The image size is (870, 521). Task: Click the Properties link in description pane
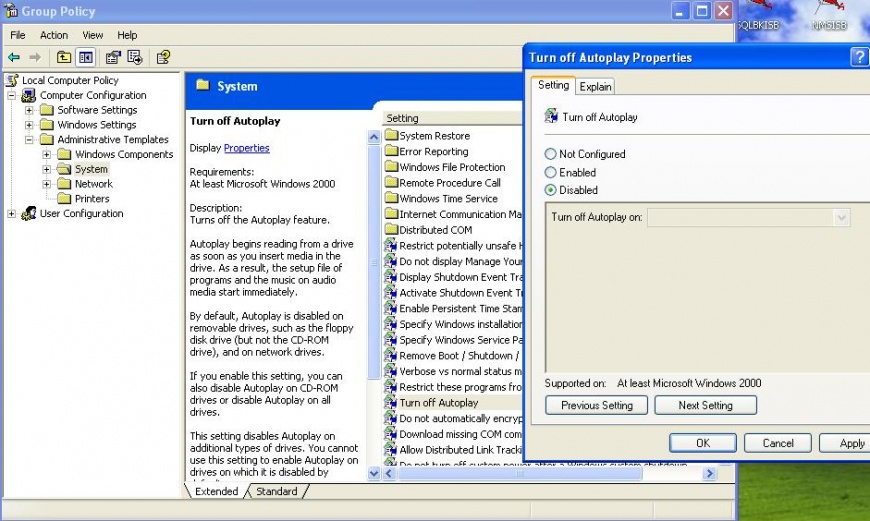point(246,148)
